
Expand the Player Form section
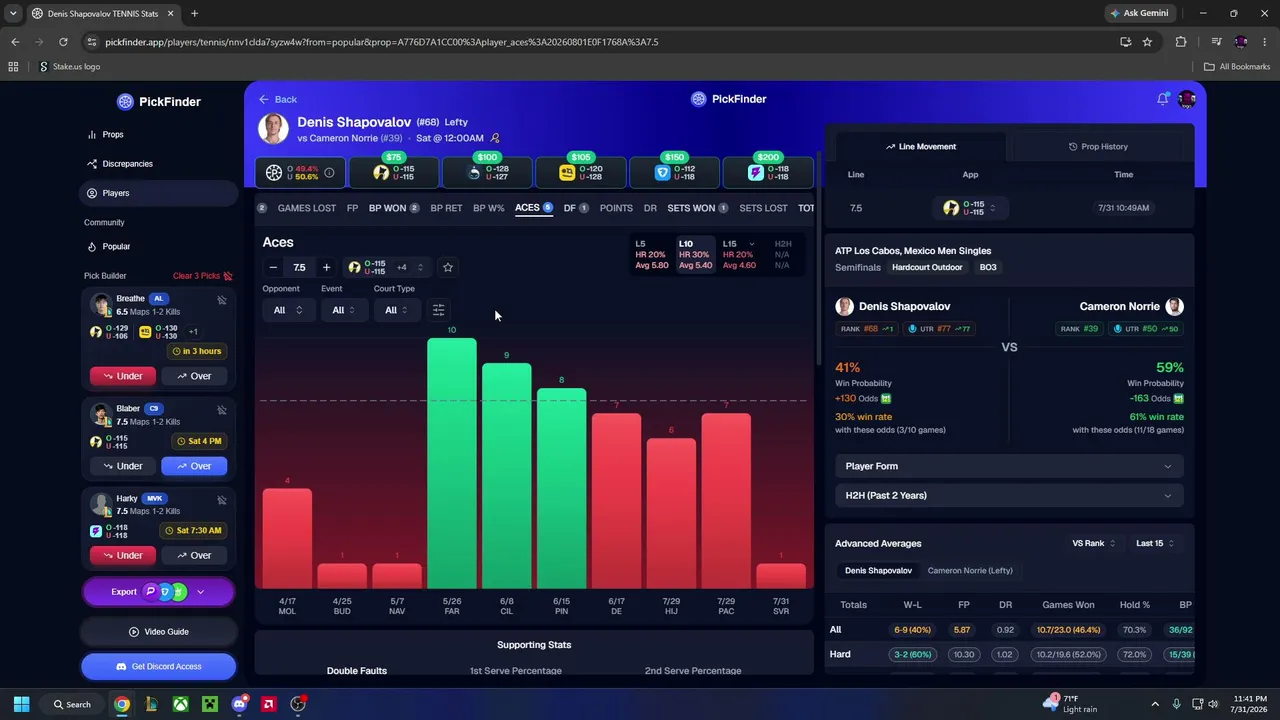pos(1009,466)
